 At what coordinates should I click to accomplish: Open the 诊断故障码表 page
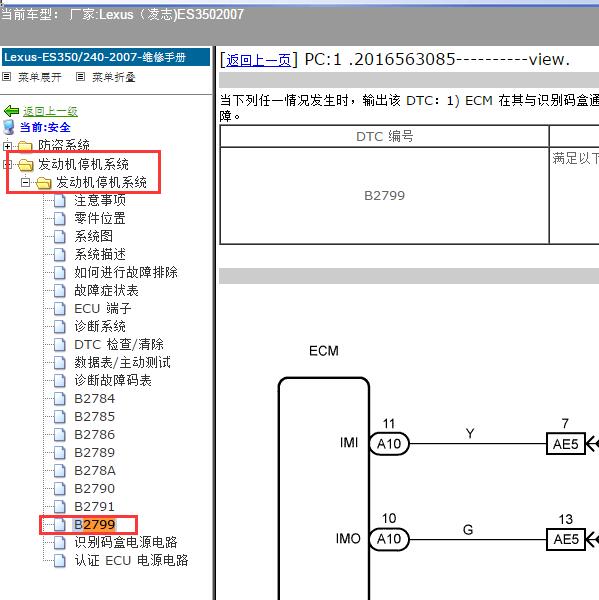[x=113, y=380]
